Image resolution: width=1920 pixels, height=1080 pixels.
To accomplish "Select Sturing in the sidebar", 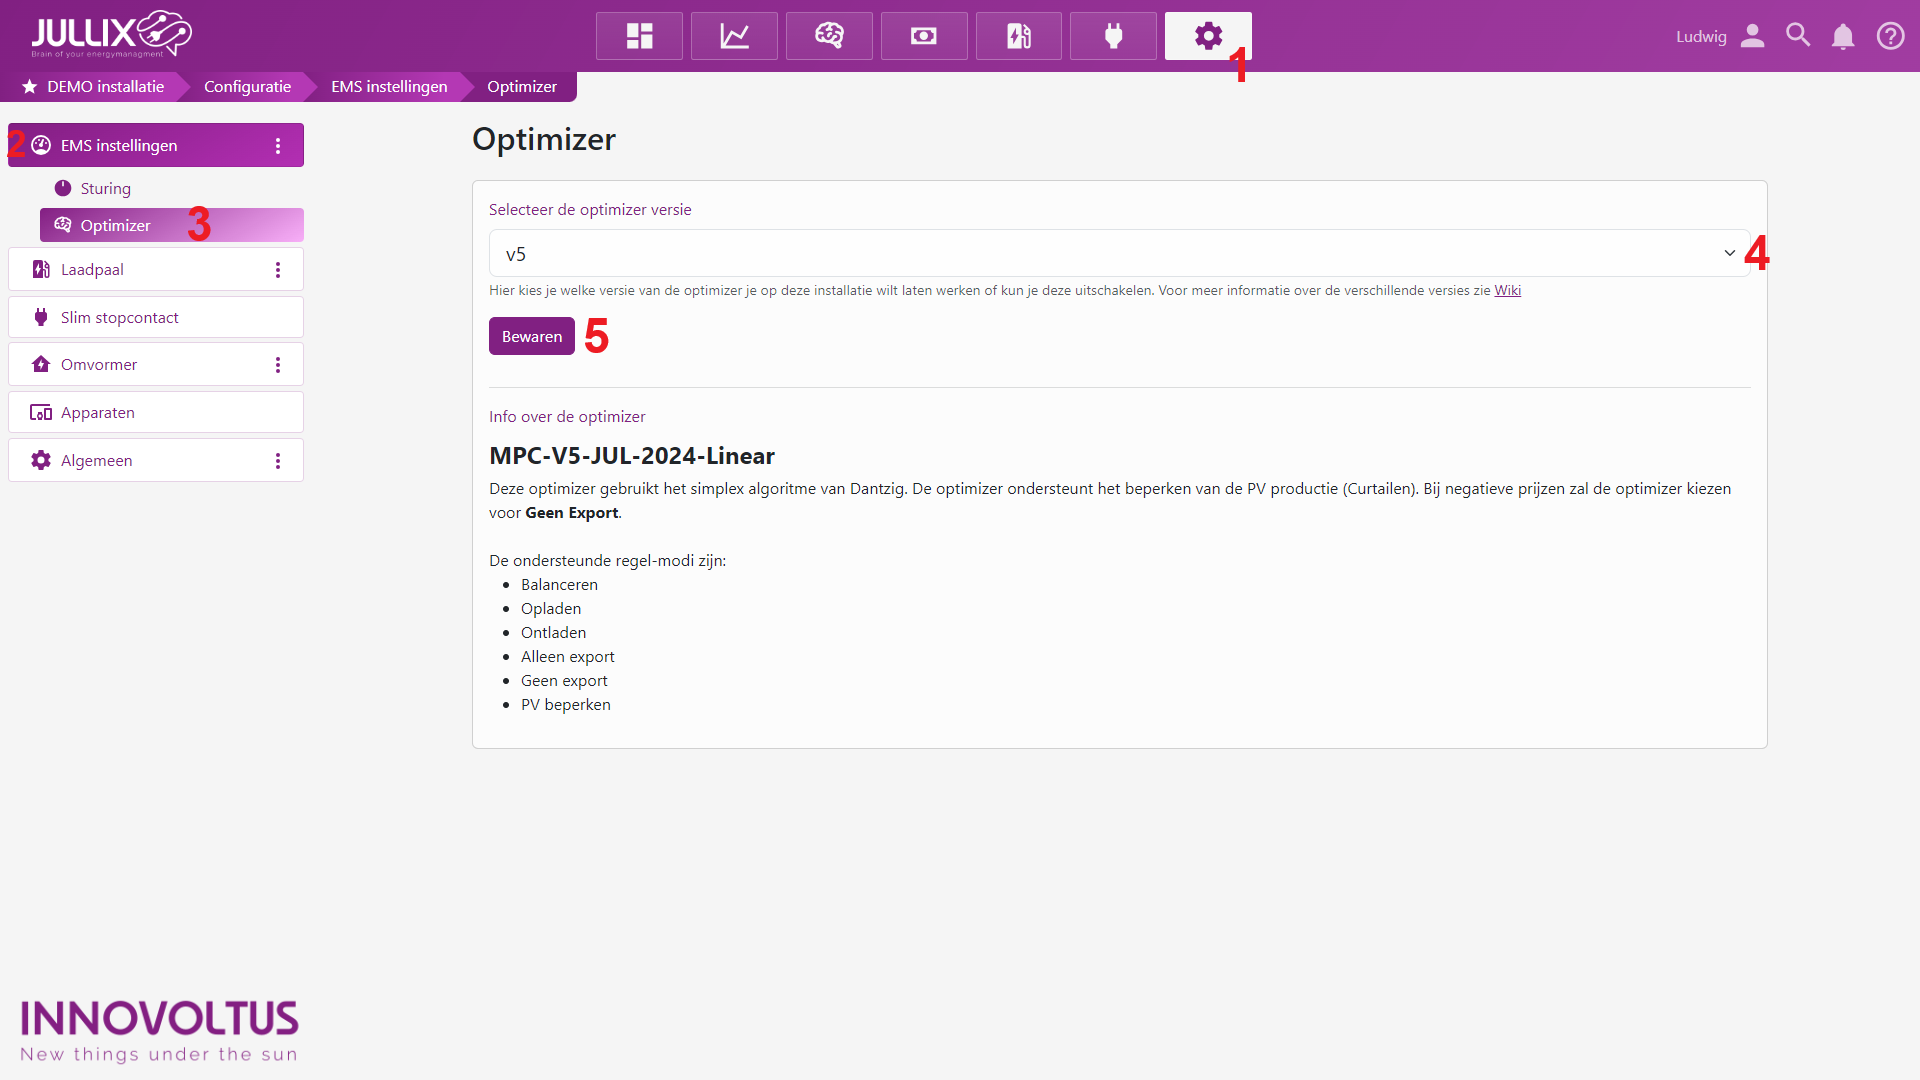I will click(x=105, y=188).
